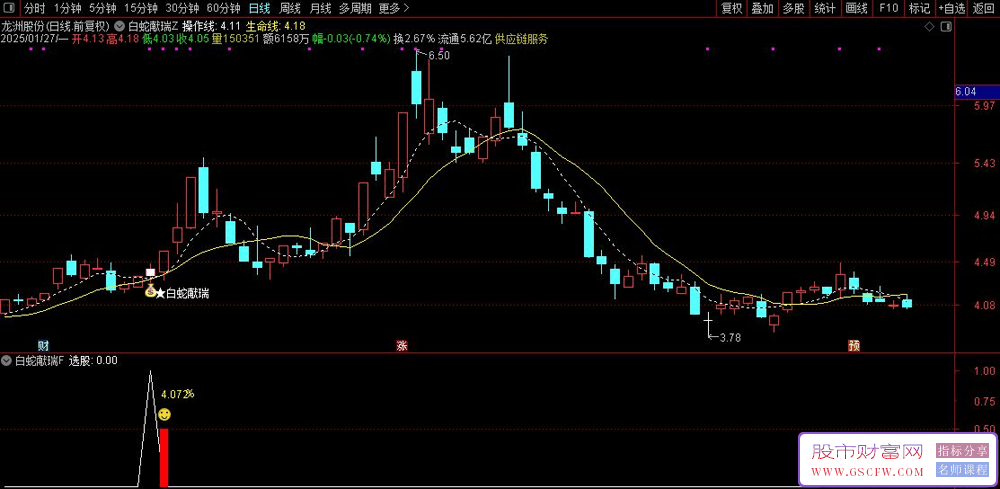The height and width of the screenshot is (489, 1000).
Task: Open the F10 company info
Action: click(x=888, y=8)
